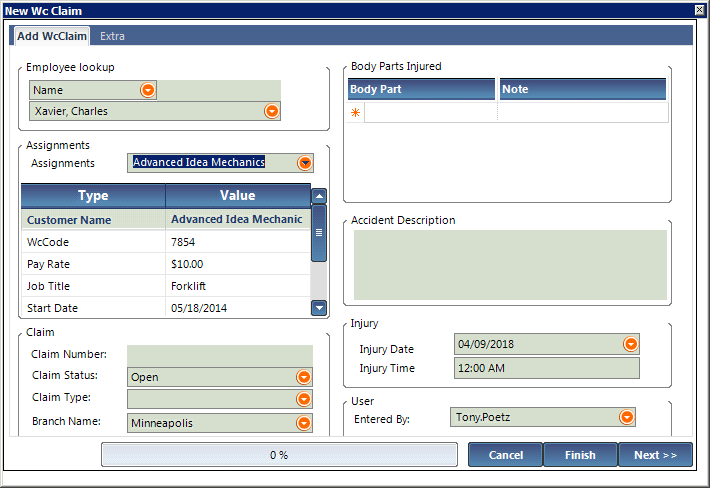The width and height of the screenshot is (710, 488).
Task: Switch to the Extra tab
Action: pyautogui.click(x=112, y=36)
